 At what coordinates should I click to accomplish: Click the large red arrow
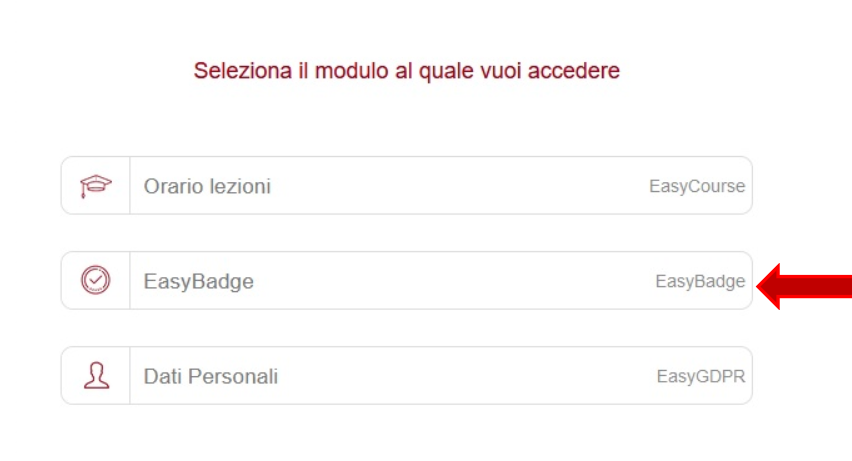(804, 286)
